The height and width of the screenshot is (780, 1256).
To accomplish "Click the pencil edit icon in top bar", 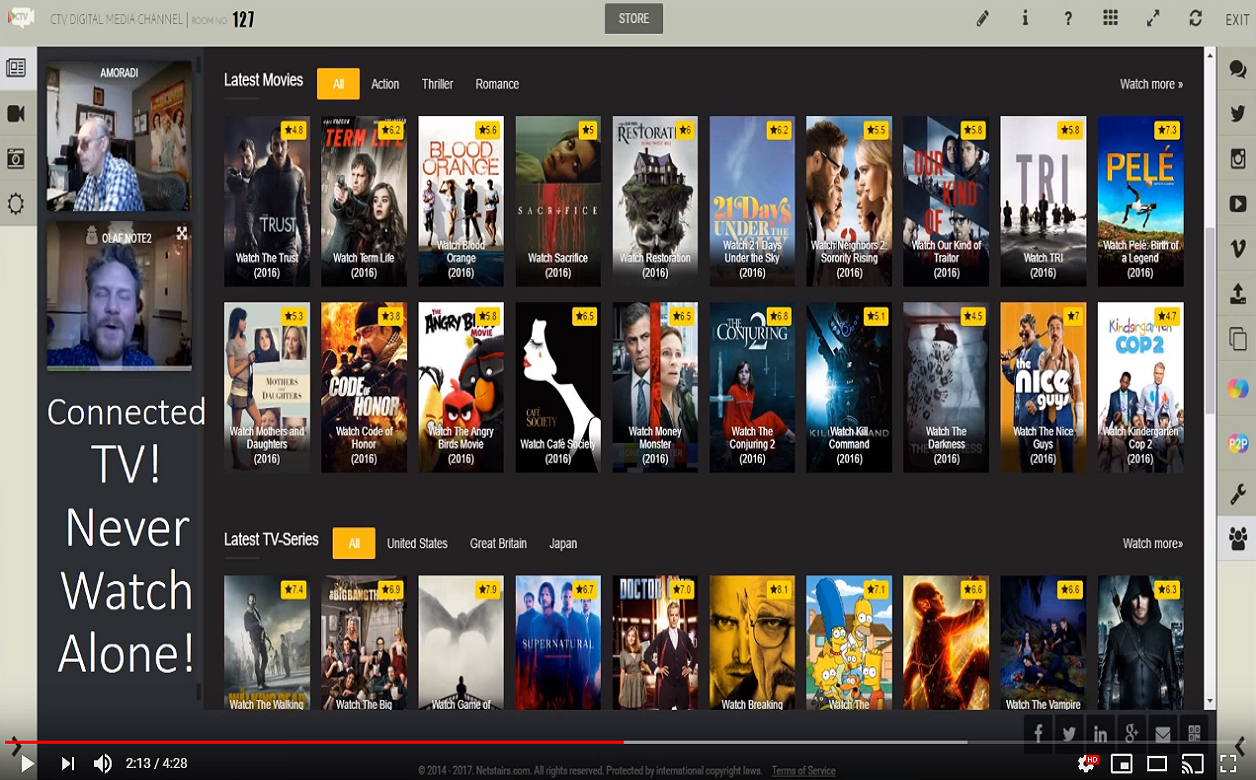I will click(x=983, y=19).
